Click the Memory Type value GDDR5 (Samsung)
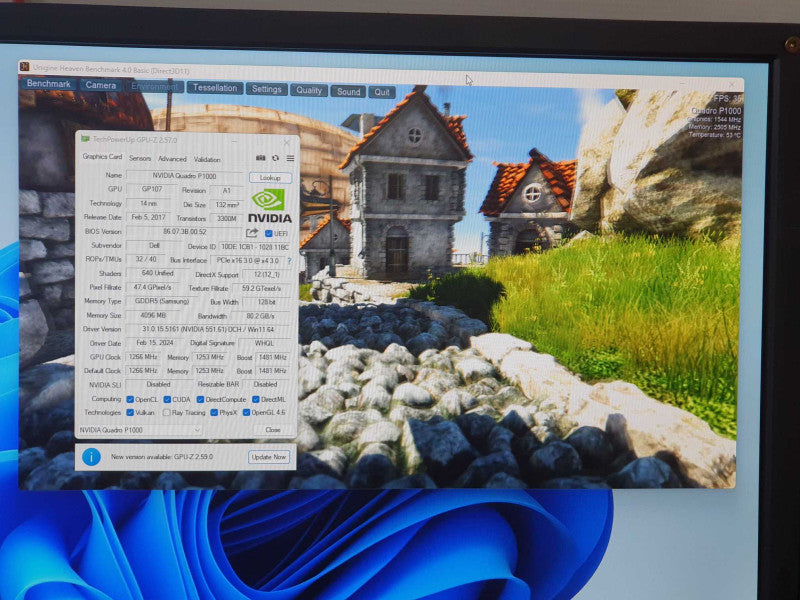800x600 pixels. [x=162, y=302]
